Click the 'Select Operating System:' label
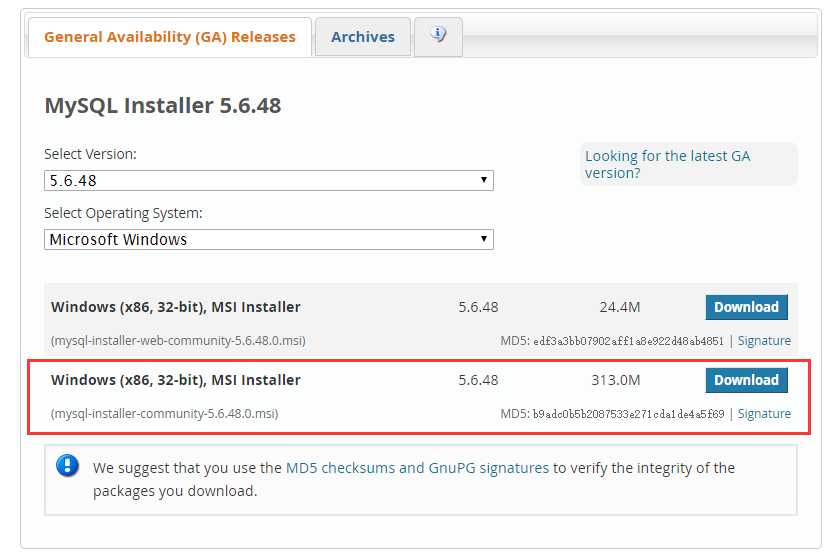This screenshot has height=556, width=833. (x=123, y=213)
